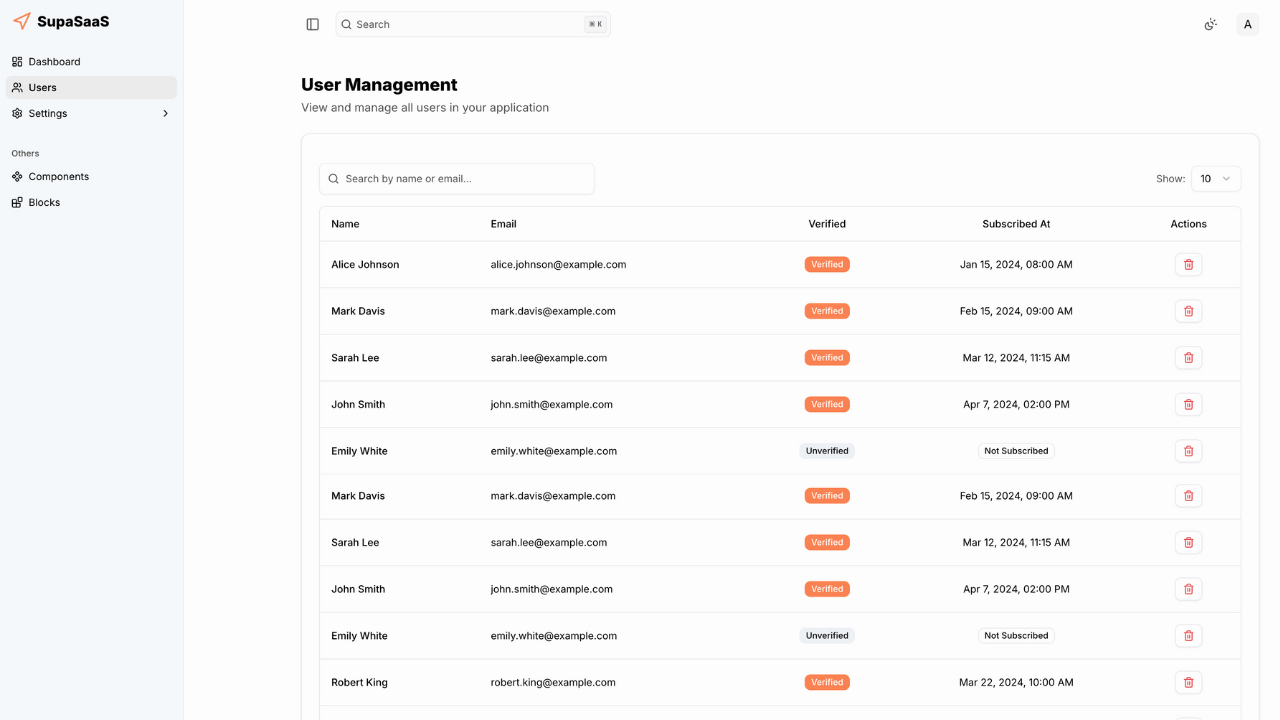
Task: Click the magnifier icon in the top search bar
Action: (346, 24)
